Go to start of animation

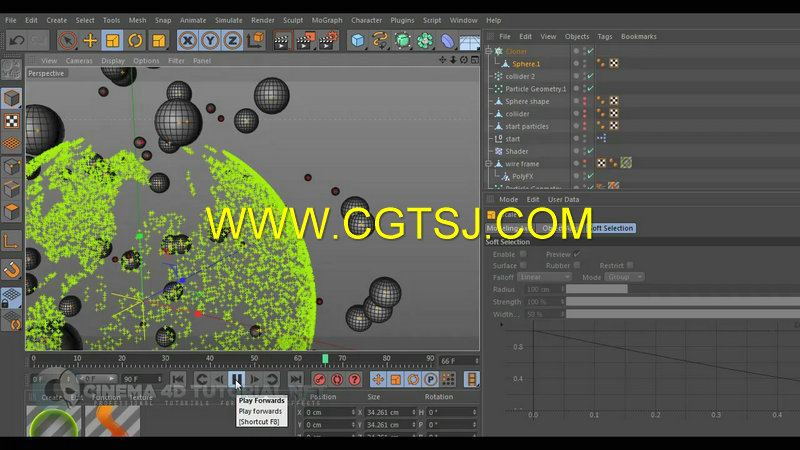pyautogui.click(x=178, y=379)
